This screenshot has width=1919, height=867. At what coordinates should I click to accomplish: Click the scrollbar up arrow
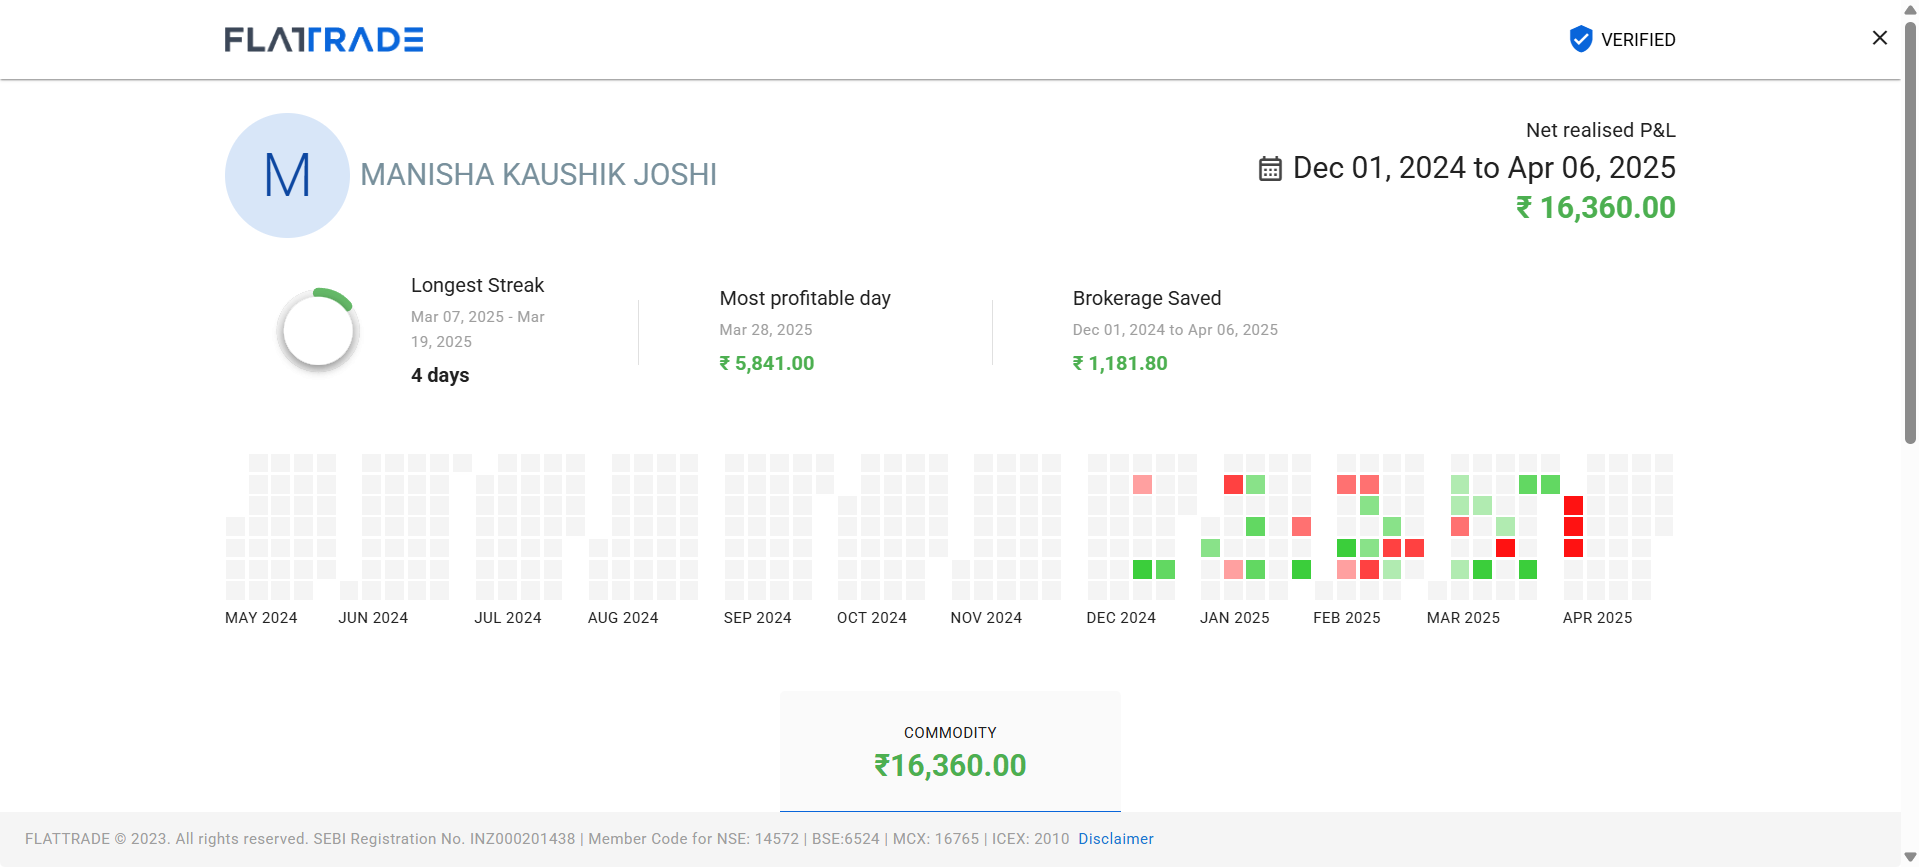1910,9
